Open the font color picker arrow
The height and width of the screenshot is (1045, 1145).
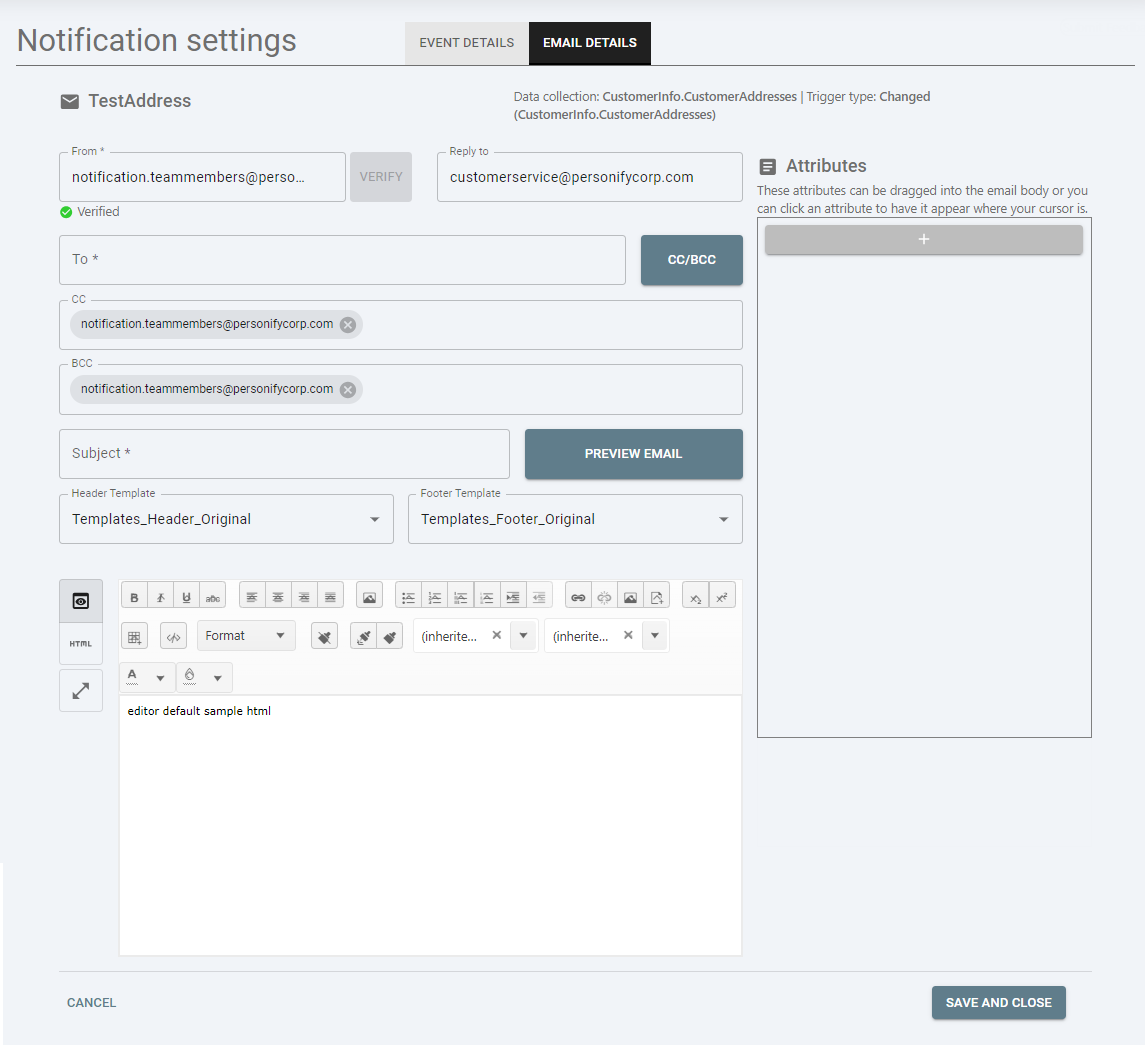pyautogui.click(x=161, y=678)
